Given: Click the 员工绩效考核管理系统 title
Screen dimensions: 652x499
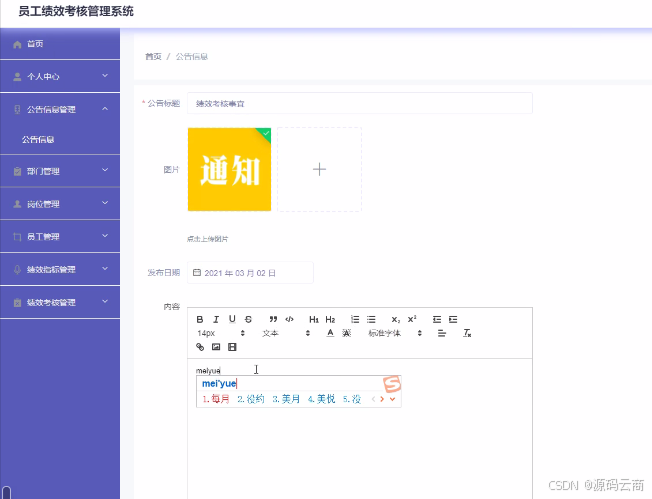Looking at the screenshot, I should tap(76, 11).
